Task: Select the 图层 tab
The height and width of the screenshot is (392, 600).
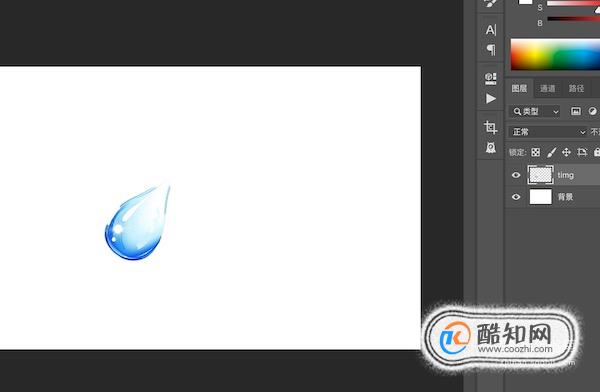Action: pyautogui.click(x=519, y=88)
